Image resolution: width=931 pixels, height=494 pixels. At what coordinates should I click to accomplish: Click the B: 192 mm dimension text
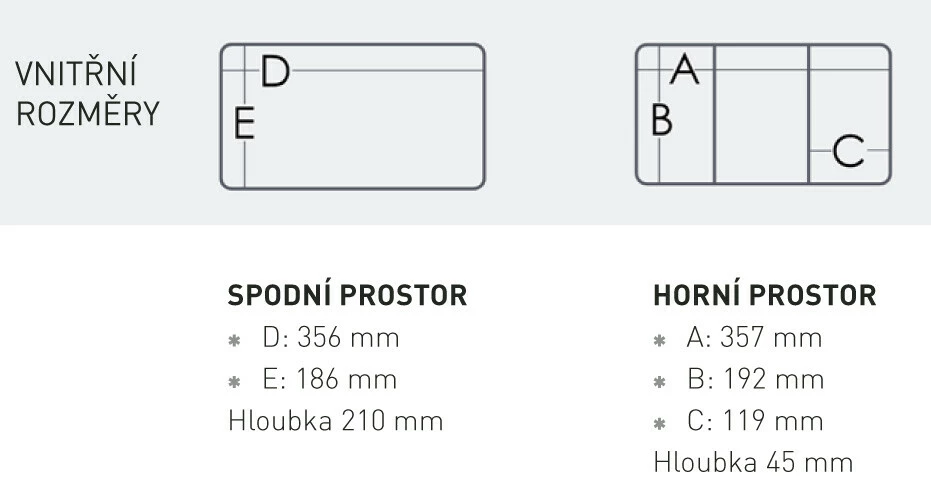coord(754,380)
